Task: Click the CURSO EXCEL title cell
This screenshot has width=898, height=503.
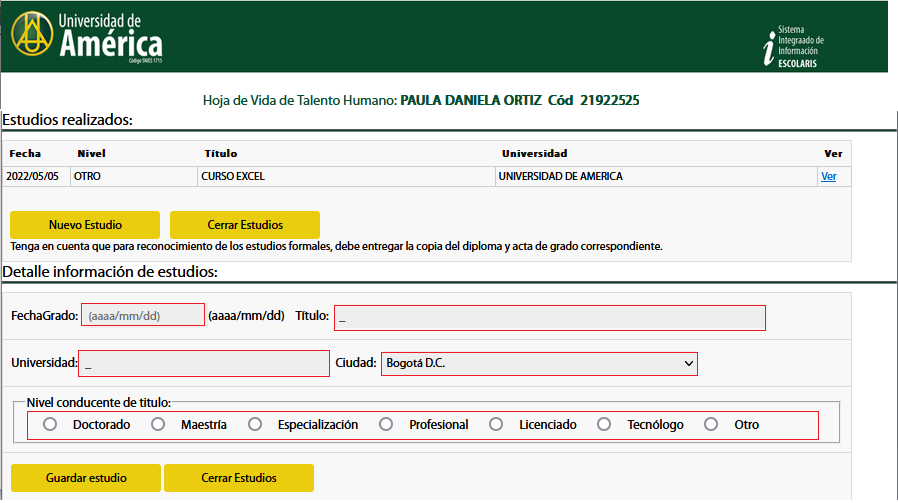Action: 346,176
